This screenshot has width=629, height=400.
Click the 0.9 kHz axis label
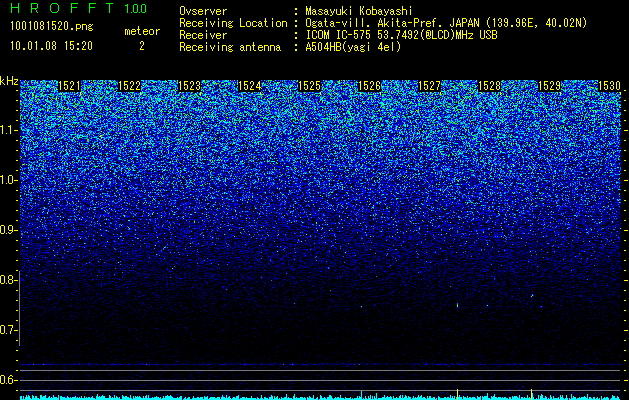(8, 230)
